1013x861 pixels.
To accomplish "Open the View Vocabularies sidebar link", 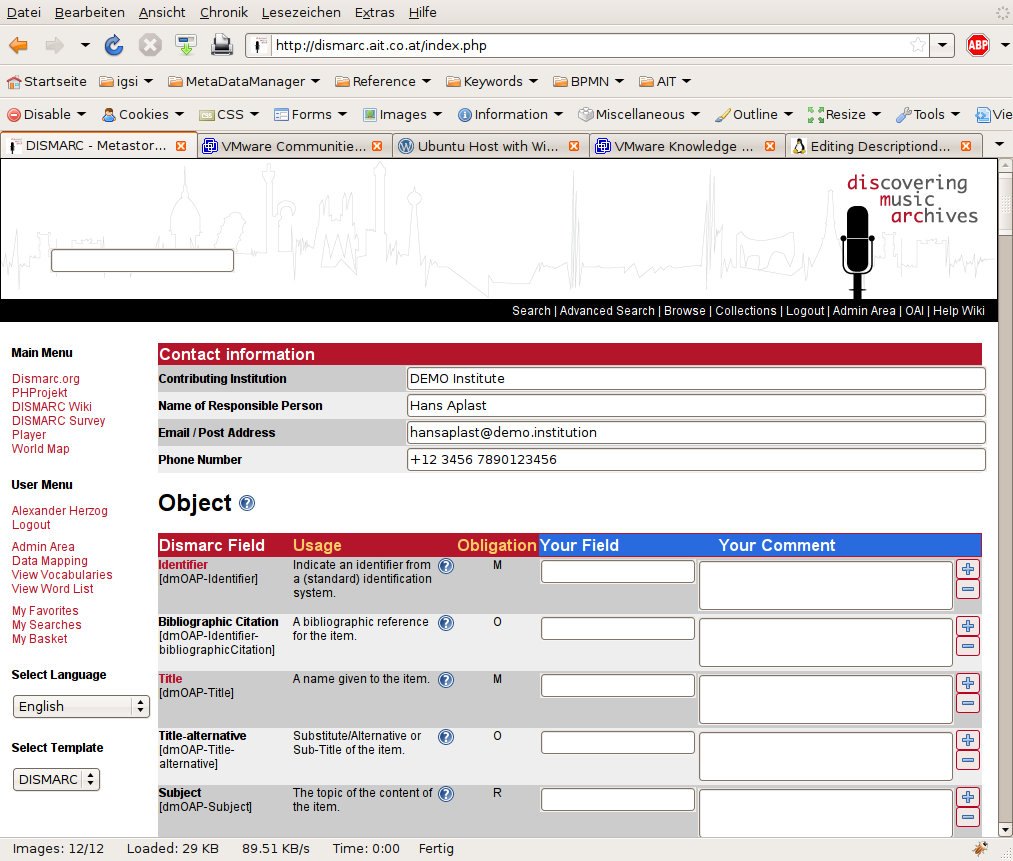I will click(x=62, y=575).
